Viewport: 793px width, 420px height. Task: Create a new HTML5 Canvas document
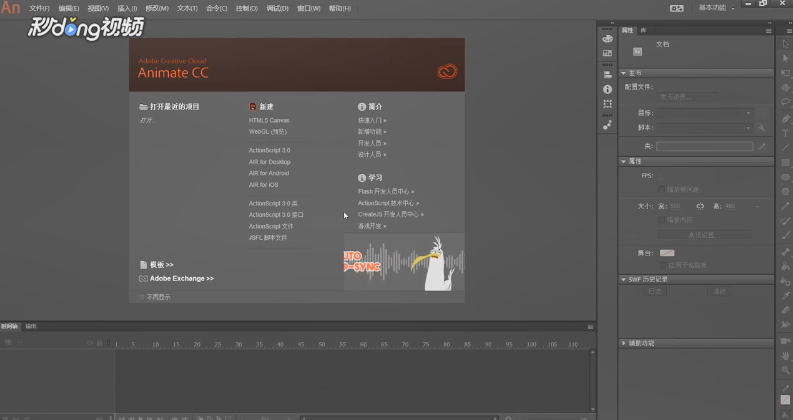click(x=269, y=120)
